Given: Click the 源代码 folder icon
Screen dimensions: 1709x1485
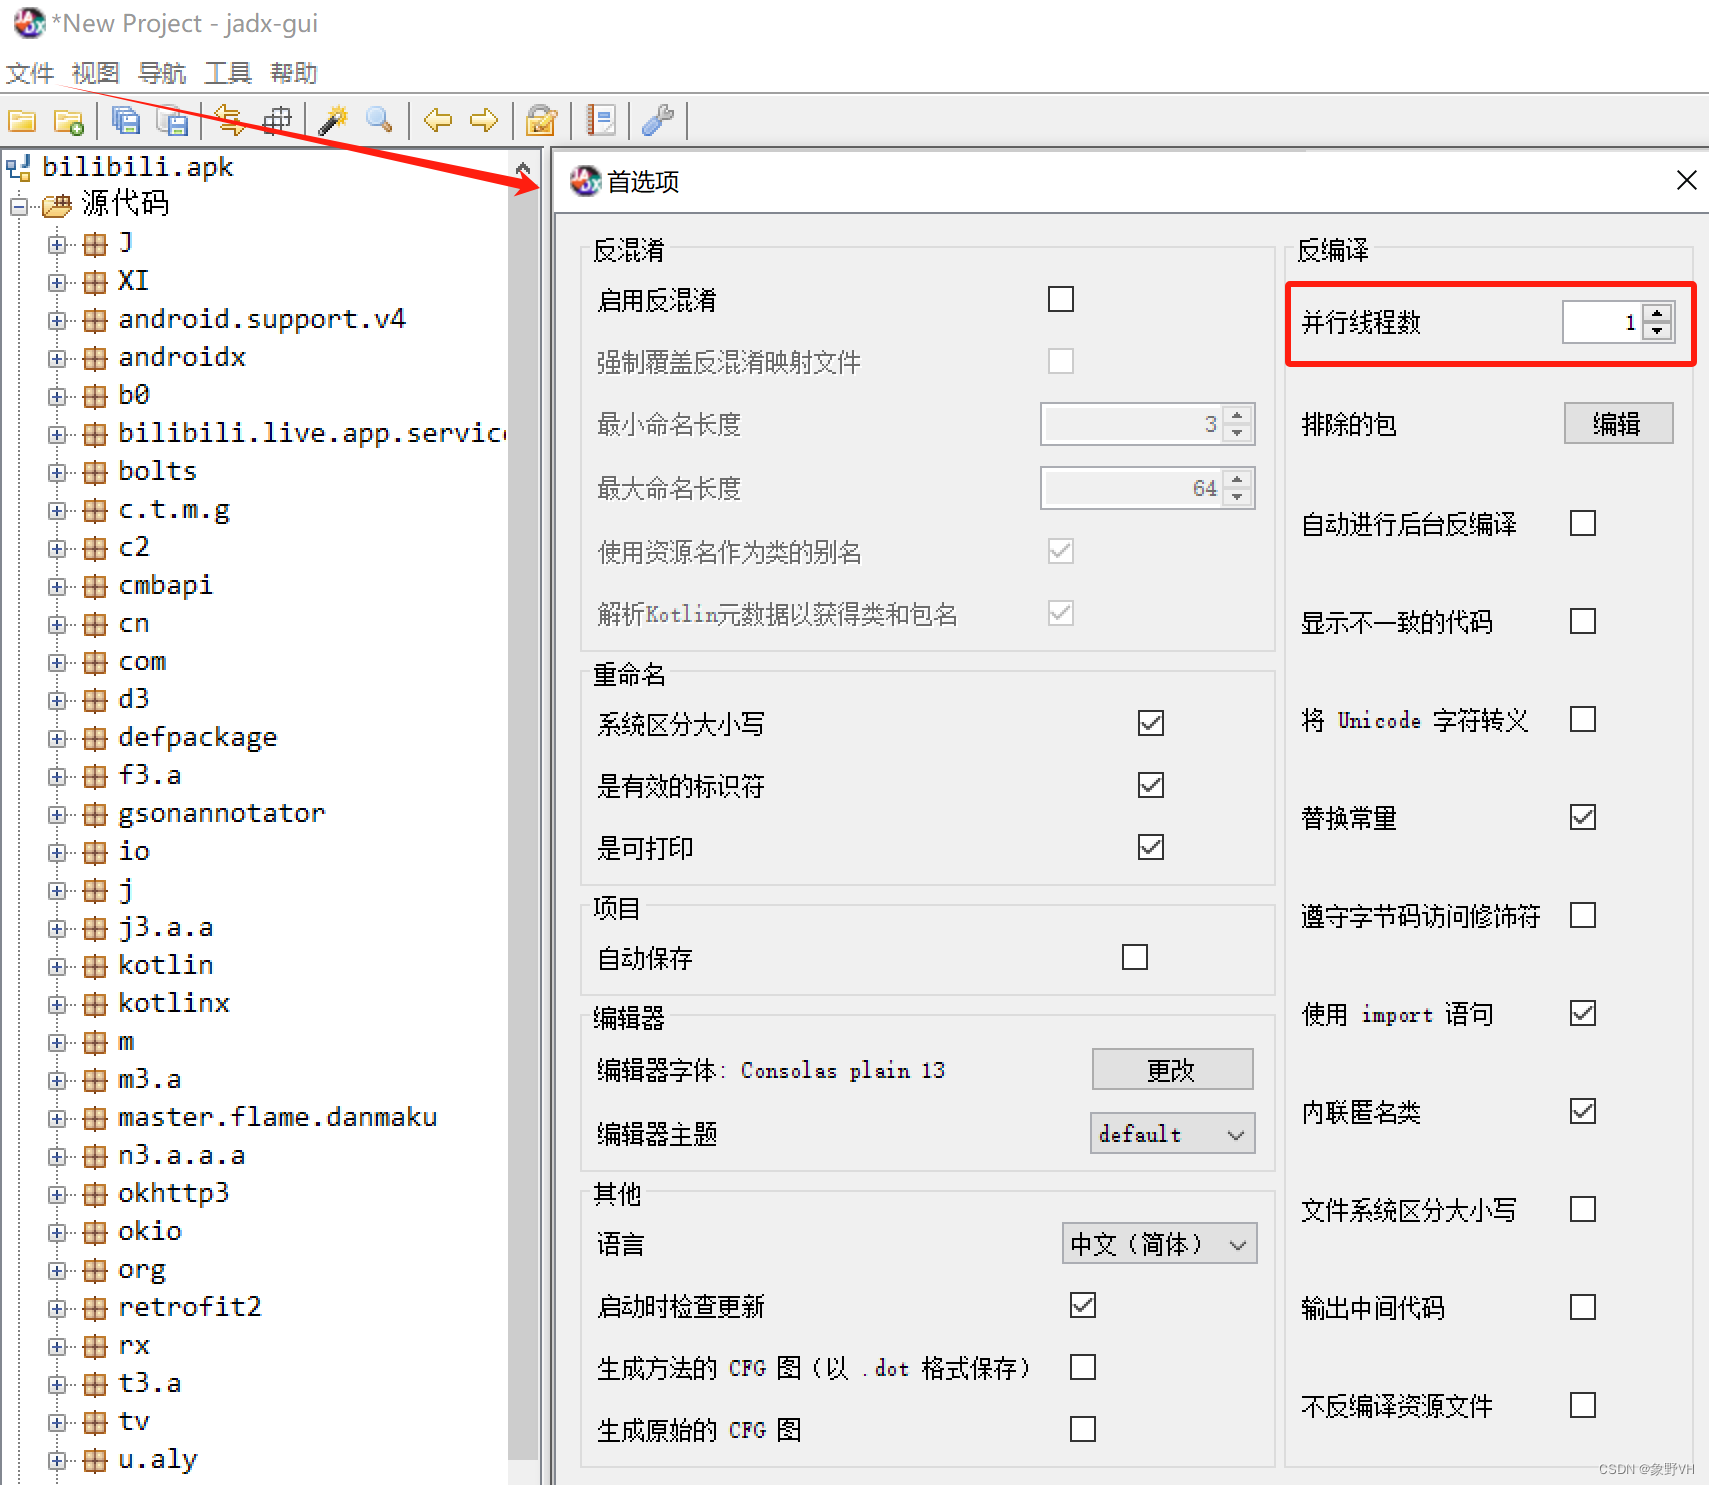Looking at the screenshot, I should (56, 205).
